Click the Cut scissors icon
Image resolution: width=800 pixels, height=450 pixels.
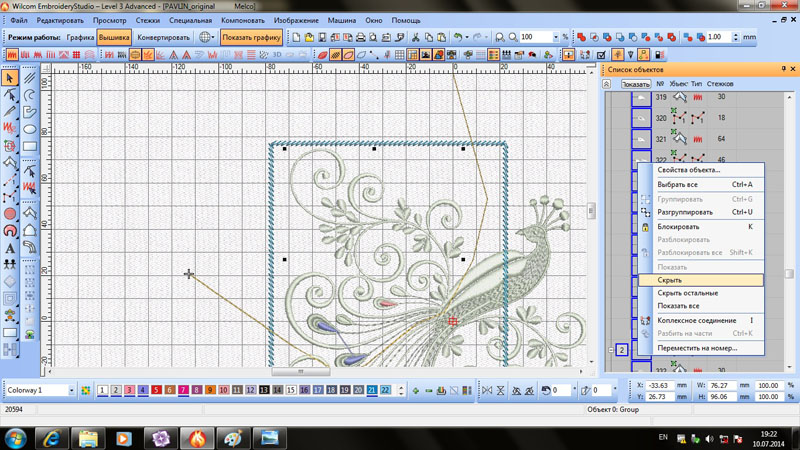coord(415,37)
